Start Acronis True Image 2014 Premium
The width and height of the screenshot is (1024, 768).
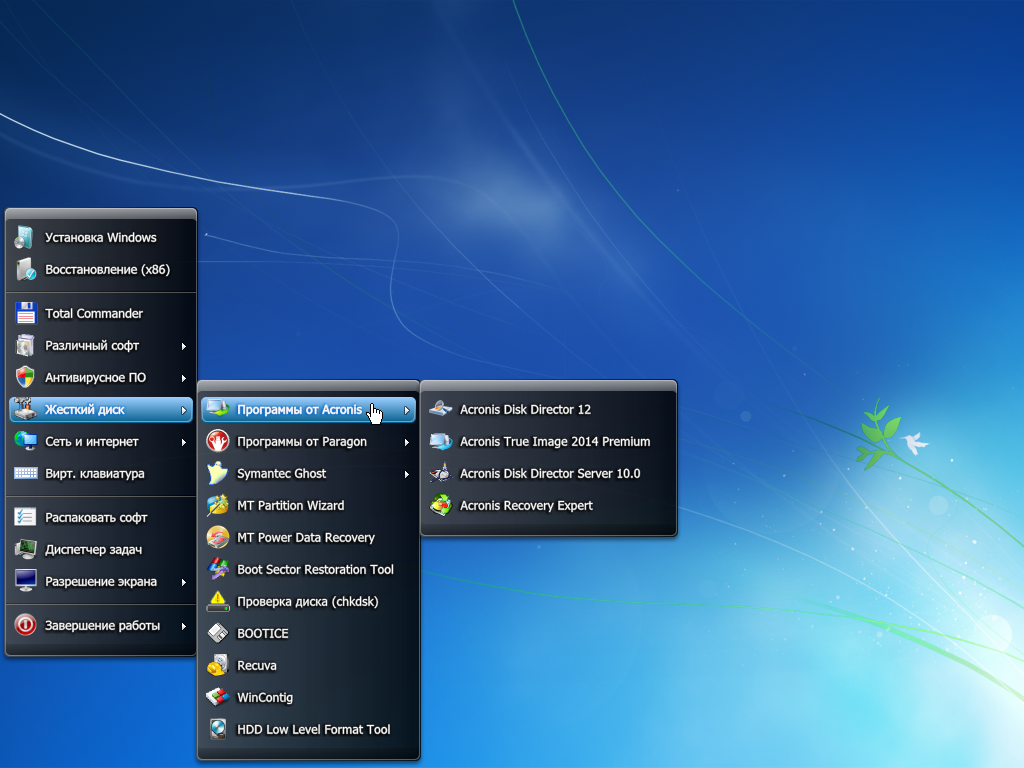click(549, 441)
